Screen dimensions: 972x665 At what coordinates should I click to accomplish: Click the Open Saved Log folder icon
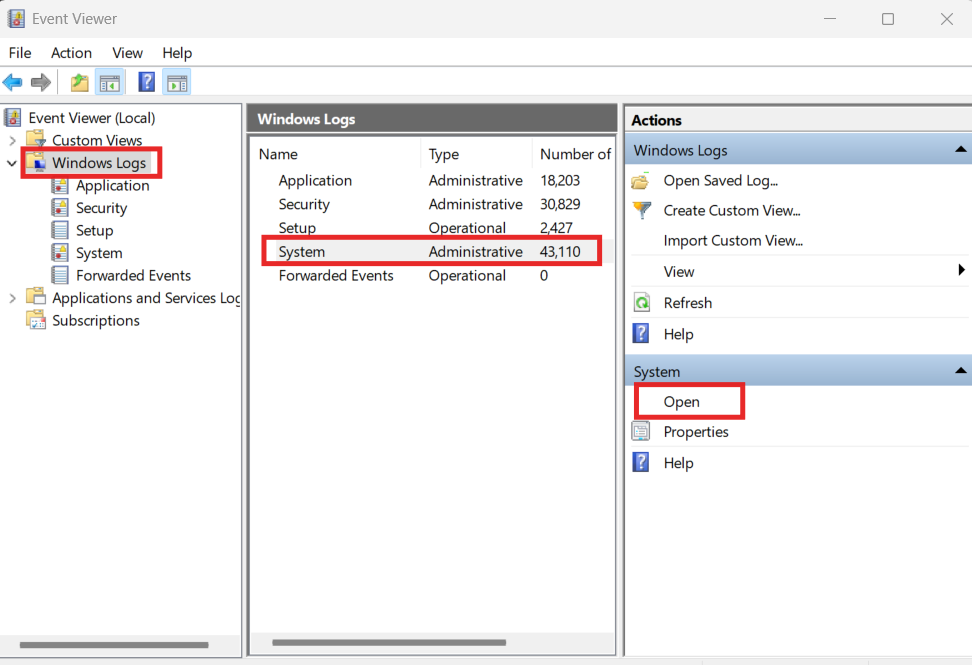[x=642, y=181]
